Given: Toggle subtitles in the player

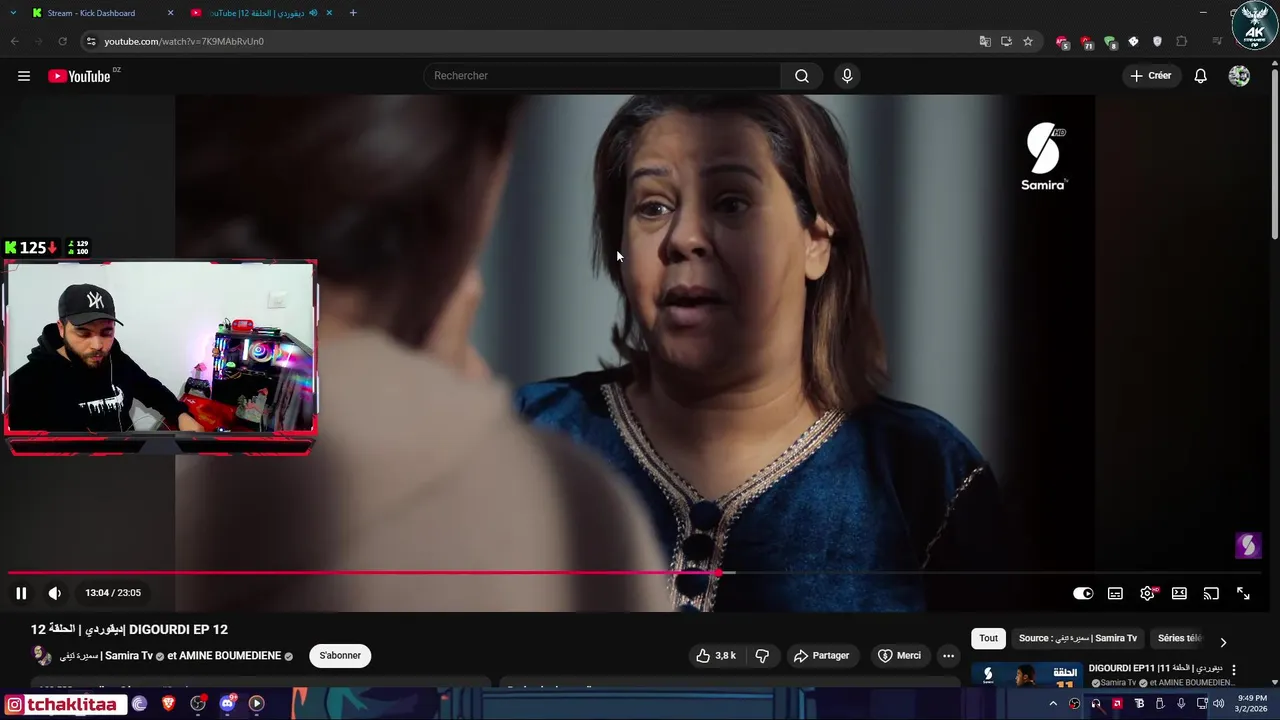Looking at the screenshot, I should coord(1115,593).
